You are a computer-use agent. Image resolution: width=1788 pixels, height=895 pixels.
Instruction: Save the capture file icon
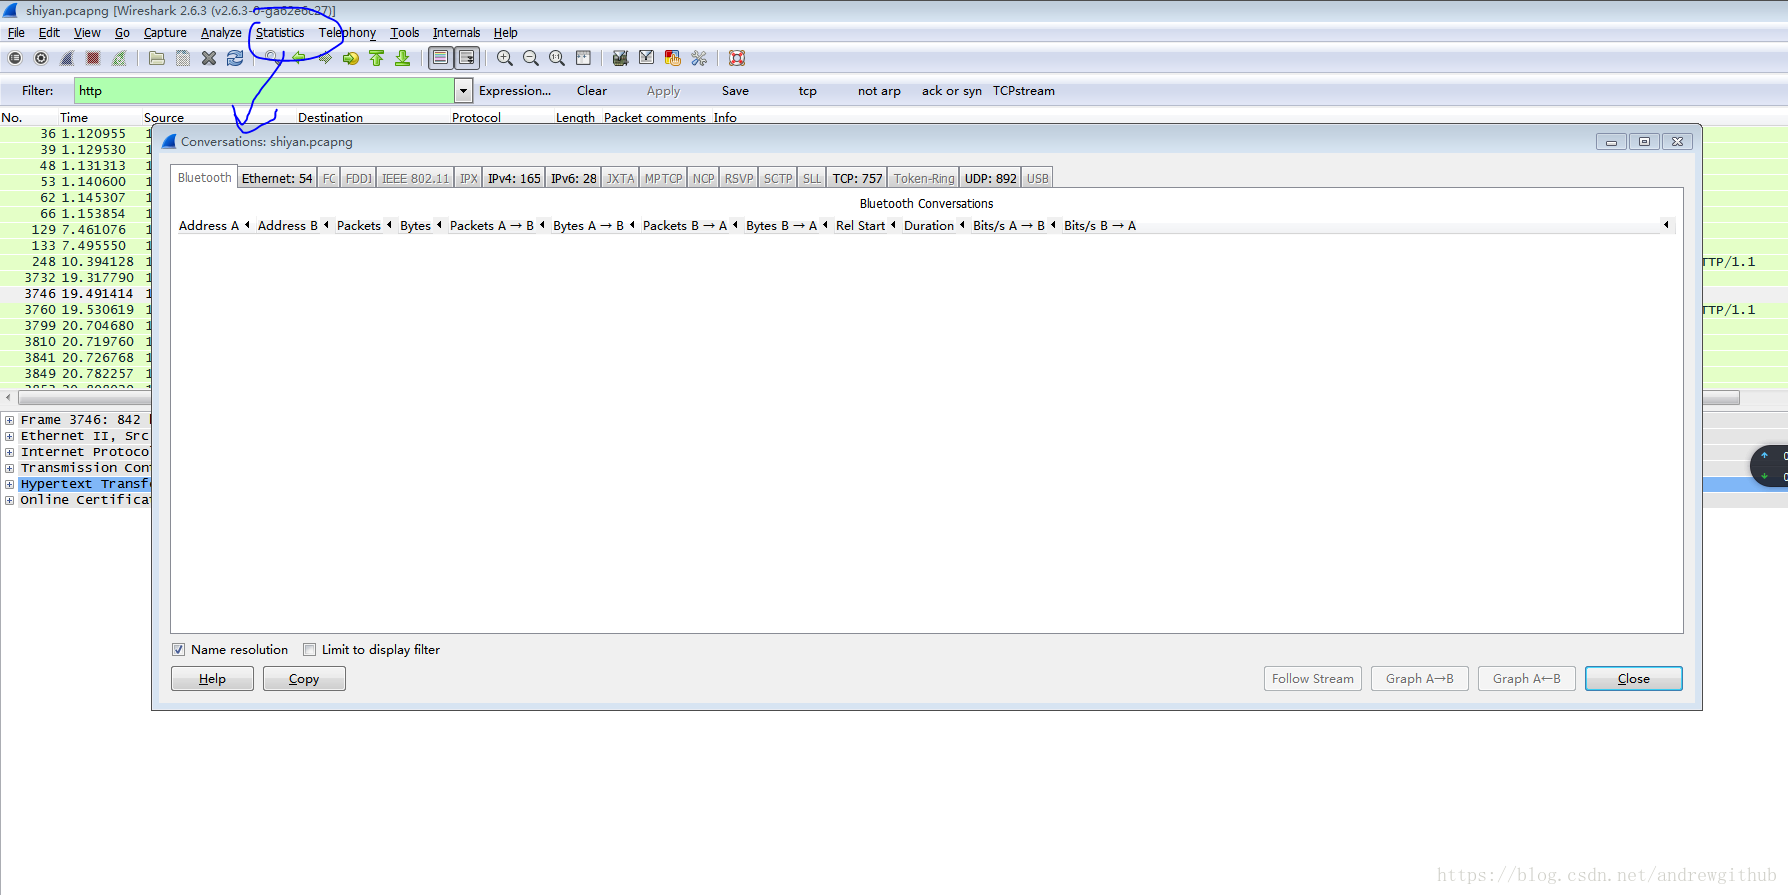[x=183, y=58]
